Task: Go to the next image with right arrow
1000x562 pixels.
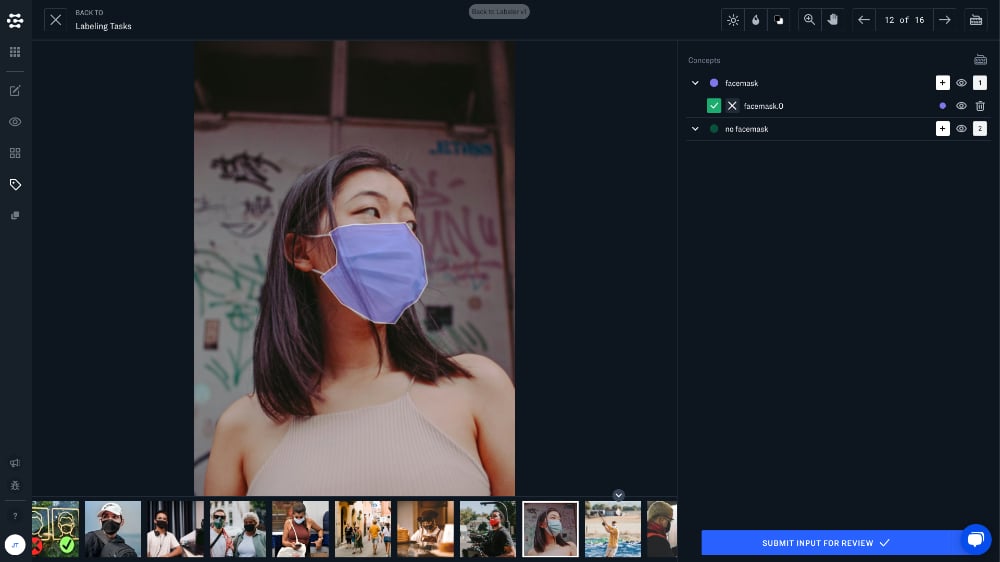Action: [x=944, y=20]
